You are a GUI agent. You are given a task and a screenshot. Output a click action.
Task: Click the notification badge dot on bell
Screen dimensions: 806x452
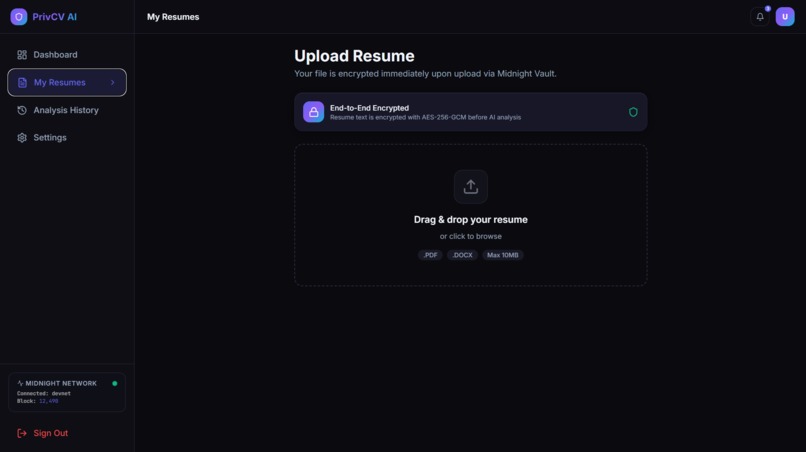pos(767,9)
